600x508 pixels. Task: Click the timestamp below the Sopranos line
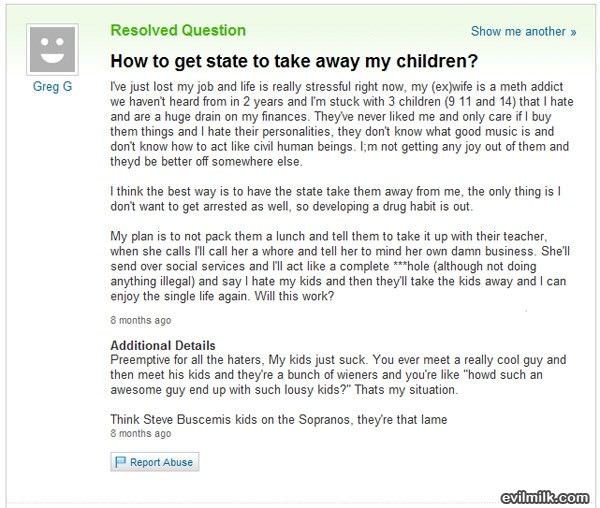click(140, 433)
